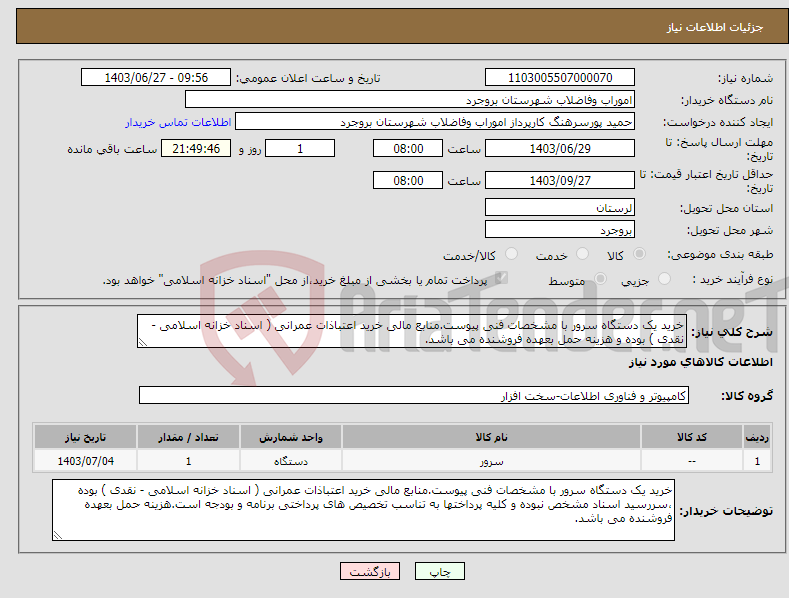
Task: Click the تاریخ نیاز column header
Action: coord(86,437)
